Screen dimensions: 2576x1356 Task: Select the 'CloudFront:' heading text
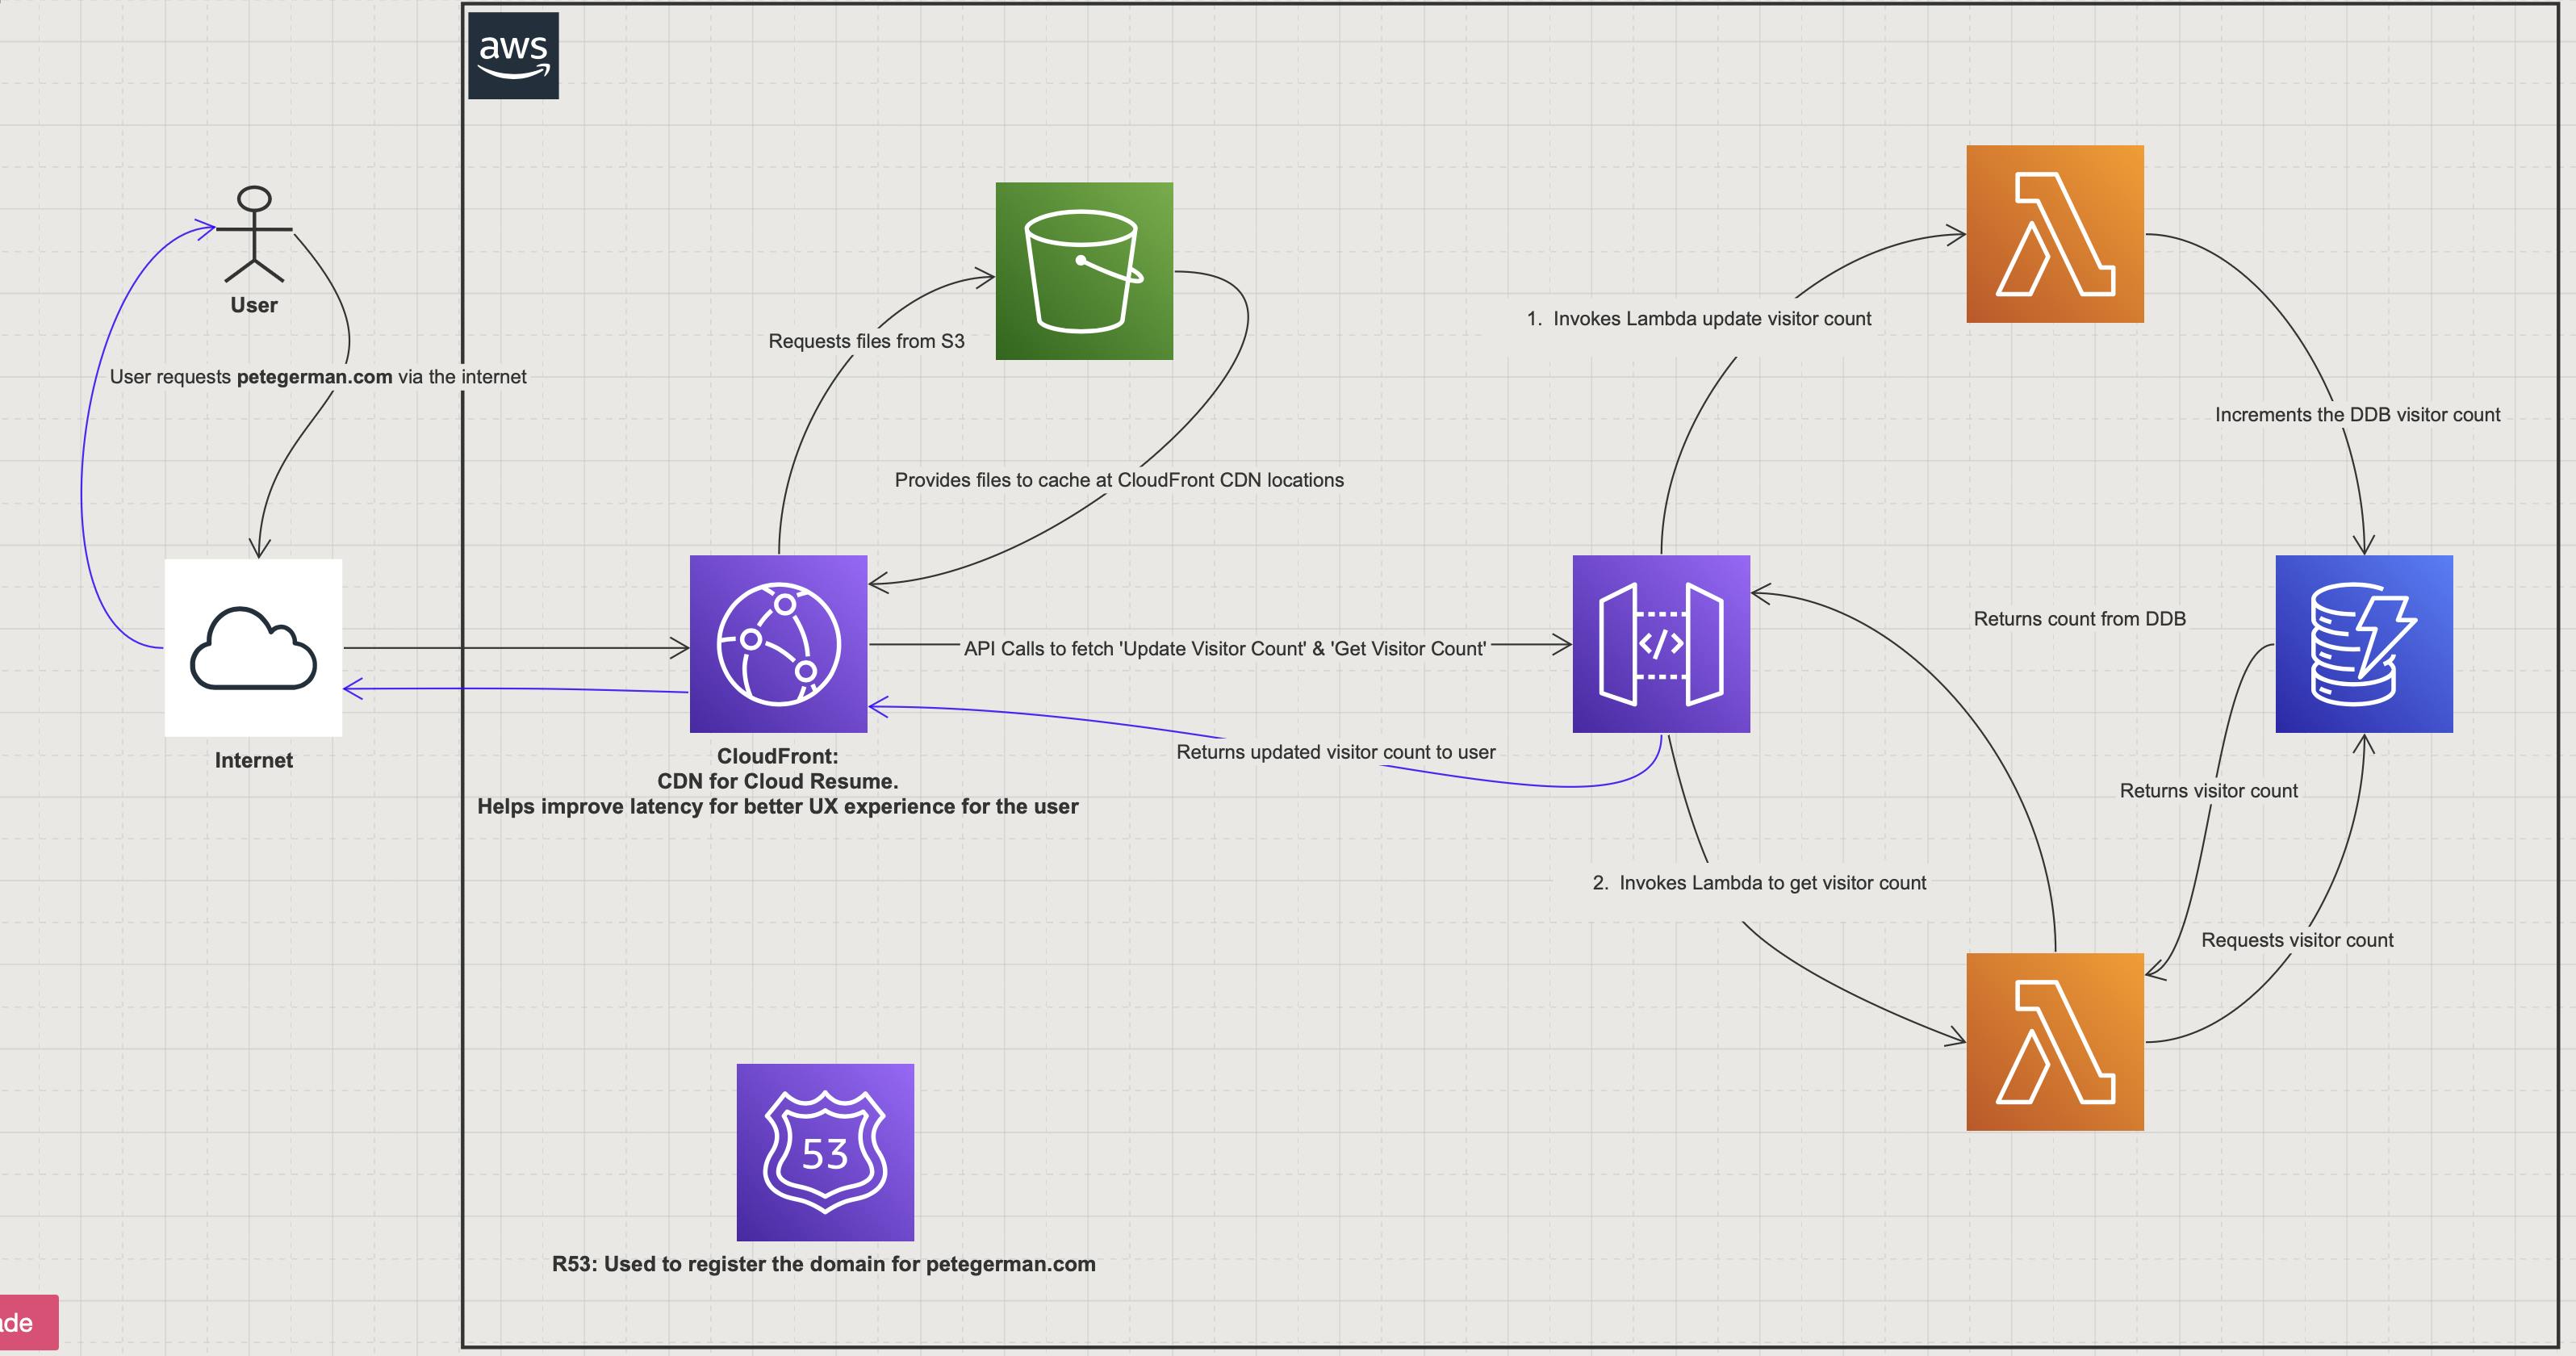[778, 756]
